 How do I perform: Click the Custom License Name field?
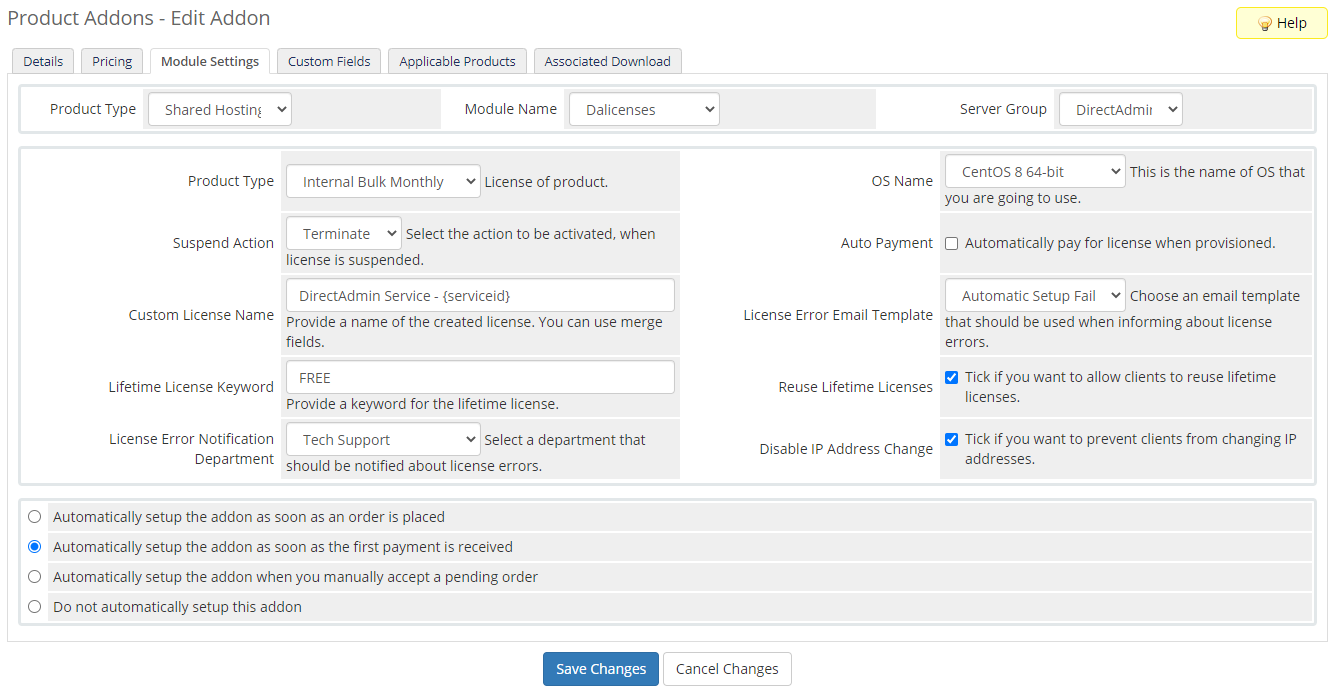pyautogui.click(x=480, y=296)
